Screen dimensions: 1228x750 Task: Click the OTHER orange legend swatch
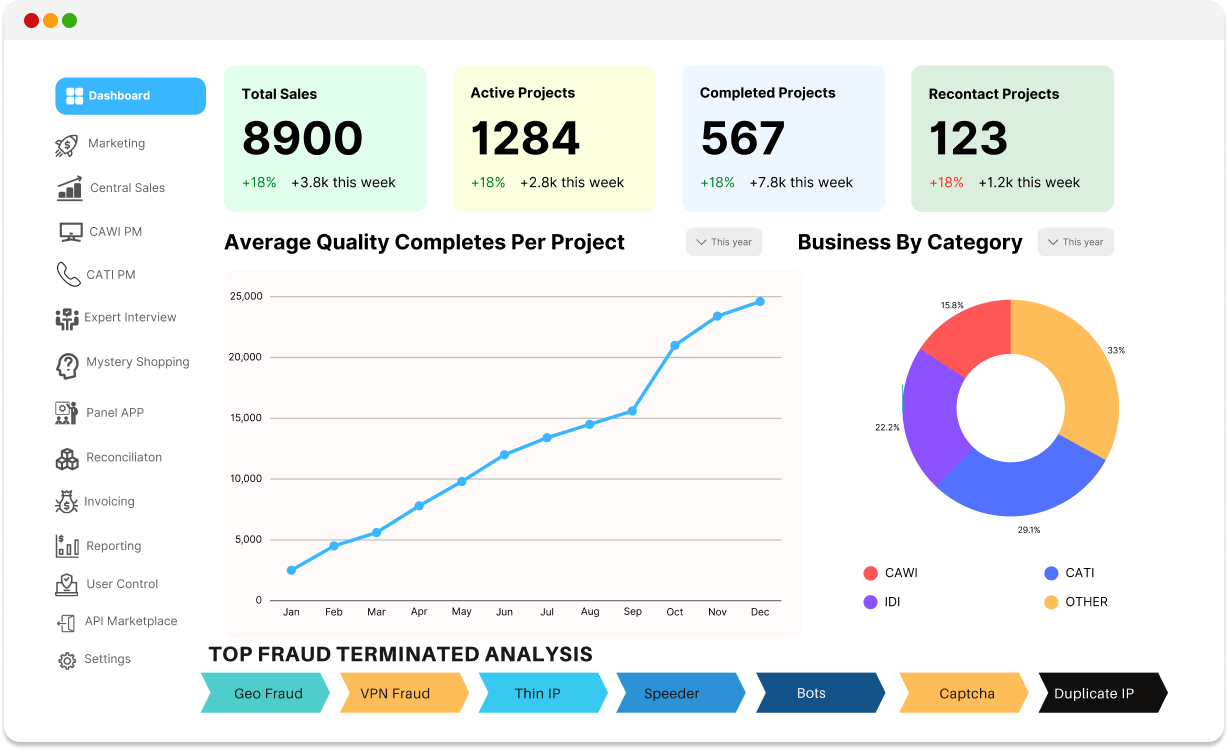[x=1051, y=602]
